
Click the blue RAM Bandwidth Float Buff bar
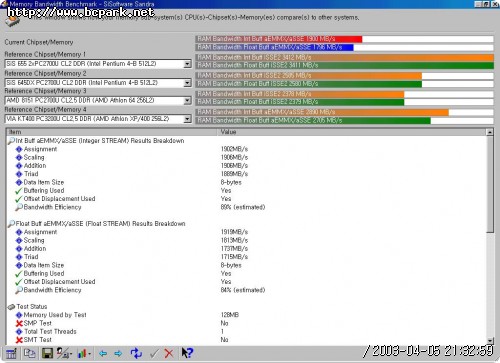click(275, 47)
